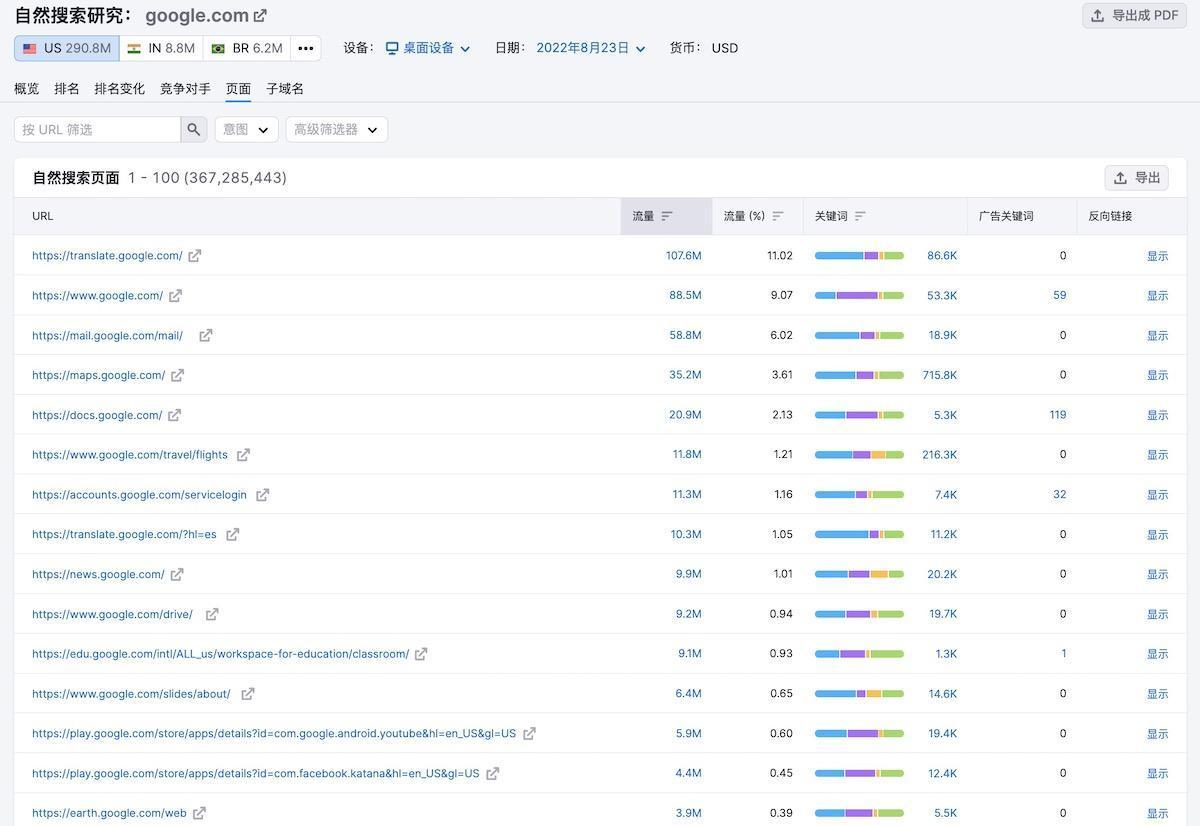
Task: Open external link icon for docs.google.com/
Action: click(174, 415)
